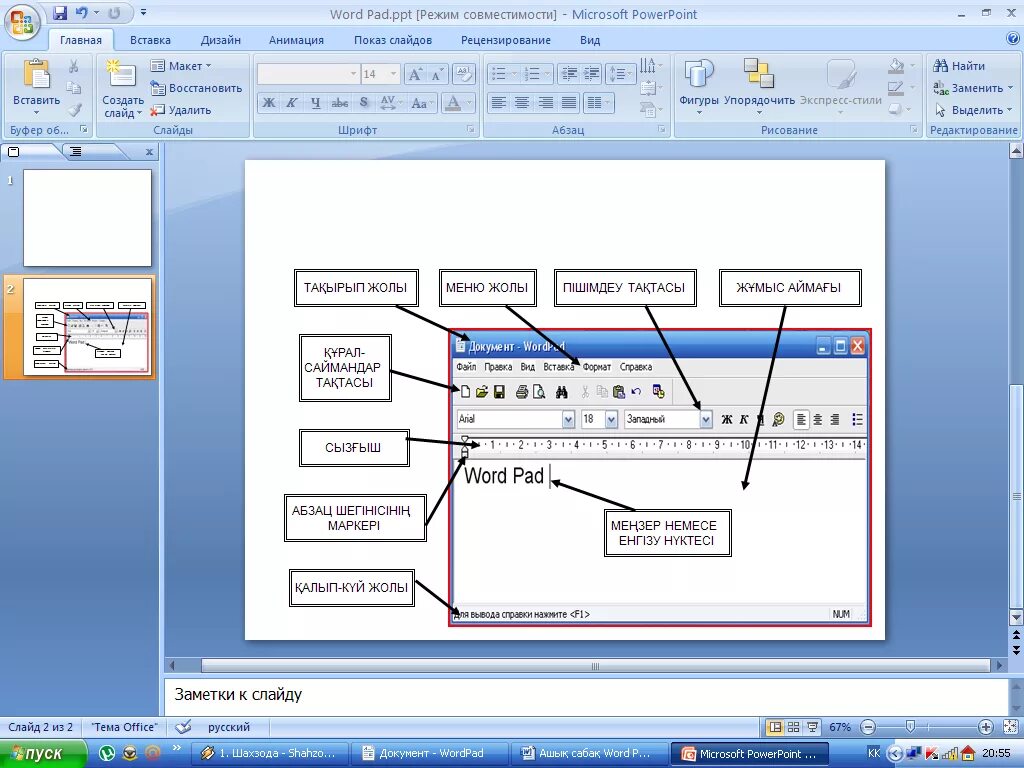1024x768 pixels.
Task: Increase list indent level icon
Action: 592,74
